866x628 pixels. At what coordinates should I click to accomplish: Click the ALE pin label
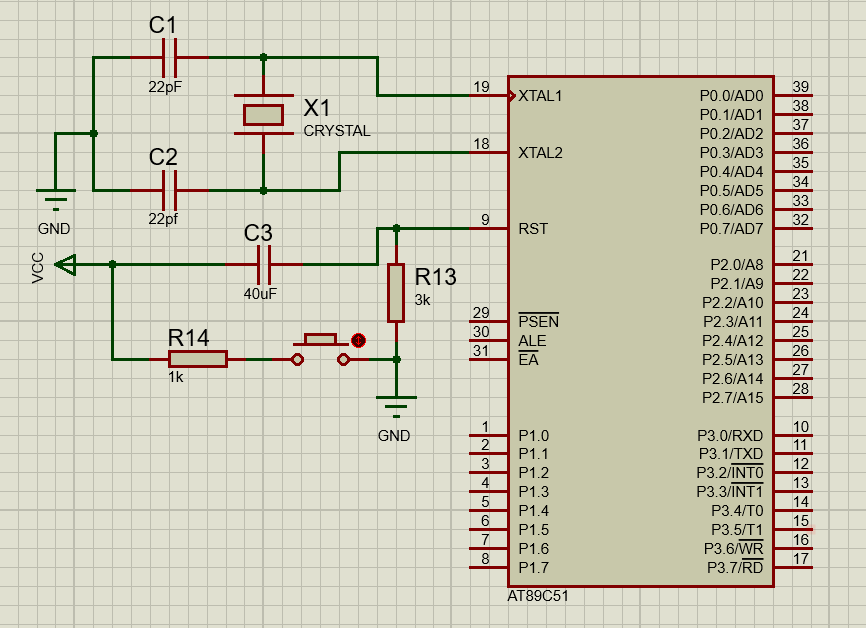[532, 341]
